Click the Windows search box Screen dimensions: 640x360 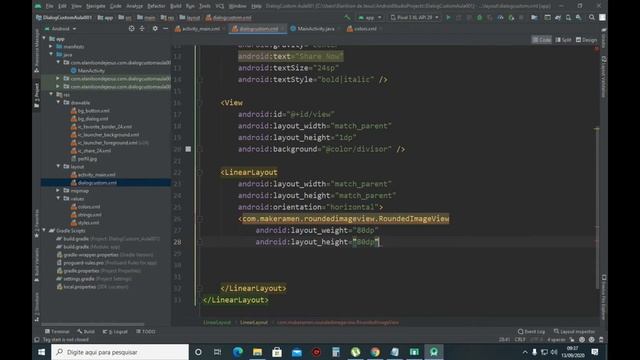click(120, 352)
